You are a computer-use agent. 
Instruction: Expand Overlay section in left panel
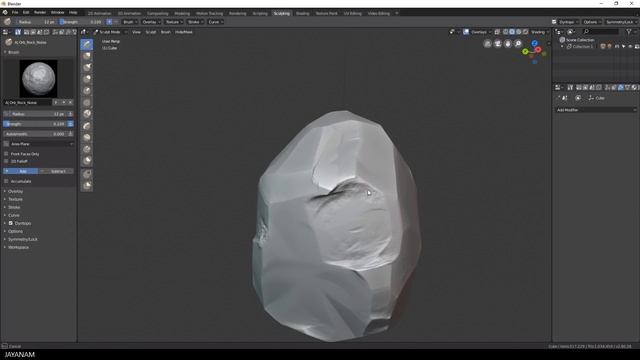[16, 191]
